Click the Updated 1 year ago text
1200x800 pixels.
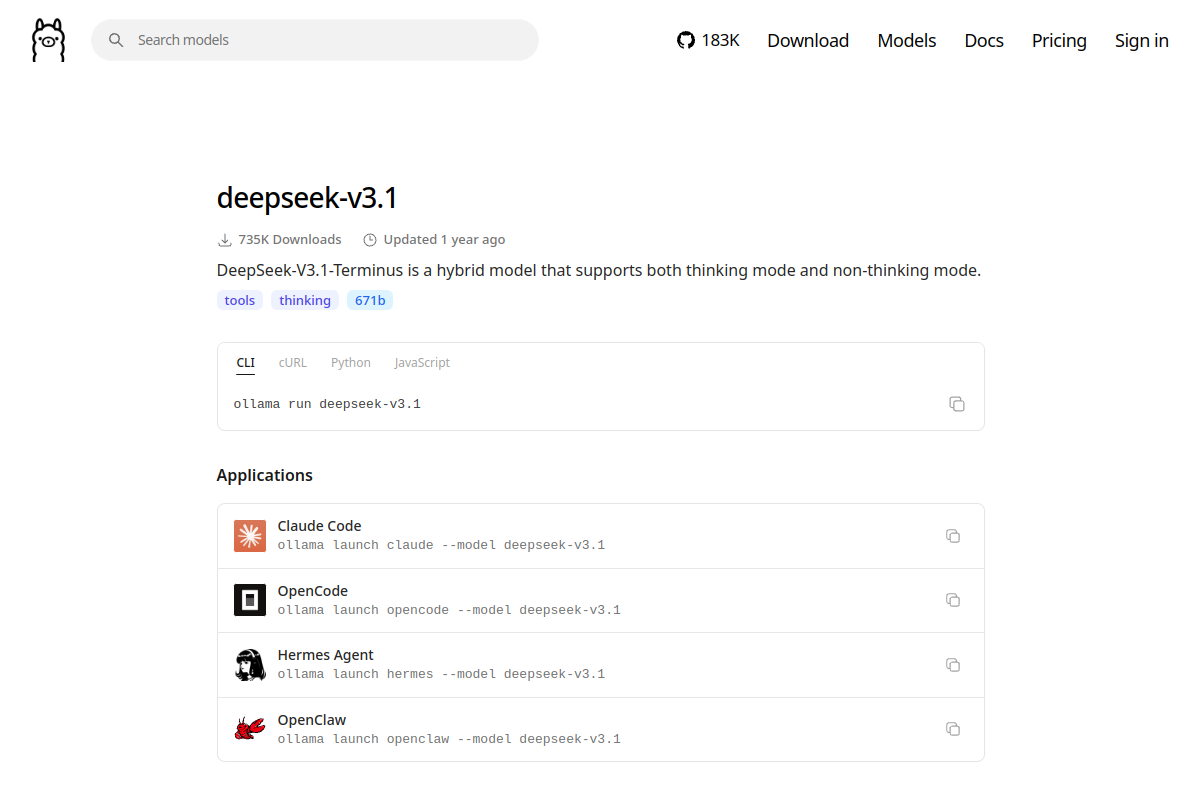click(444, 240)
